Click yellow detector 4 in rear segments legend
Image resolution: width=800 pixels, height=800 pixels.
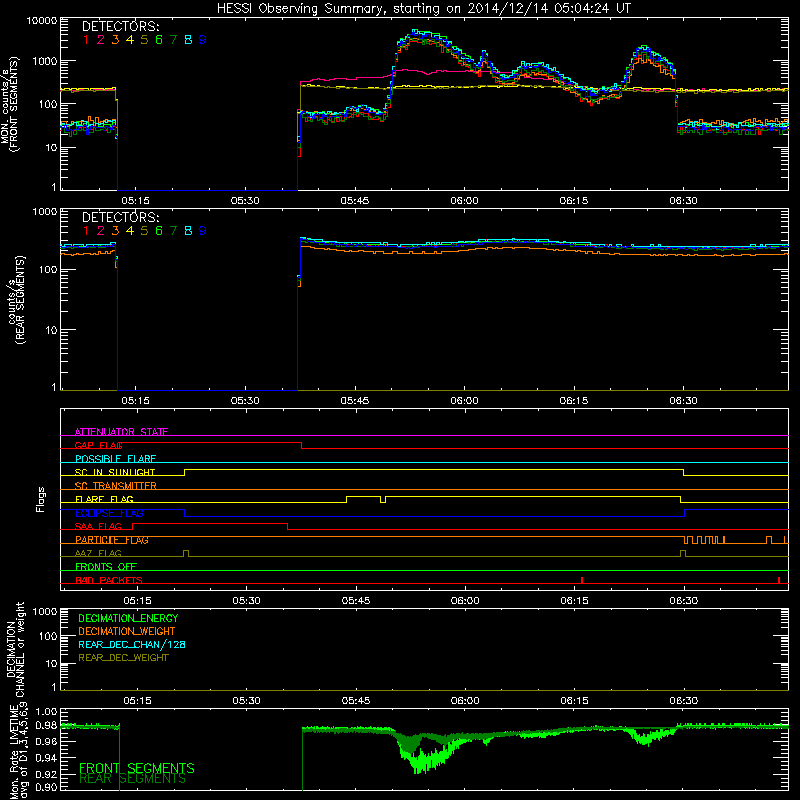pos(130,231)
